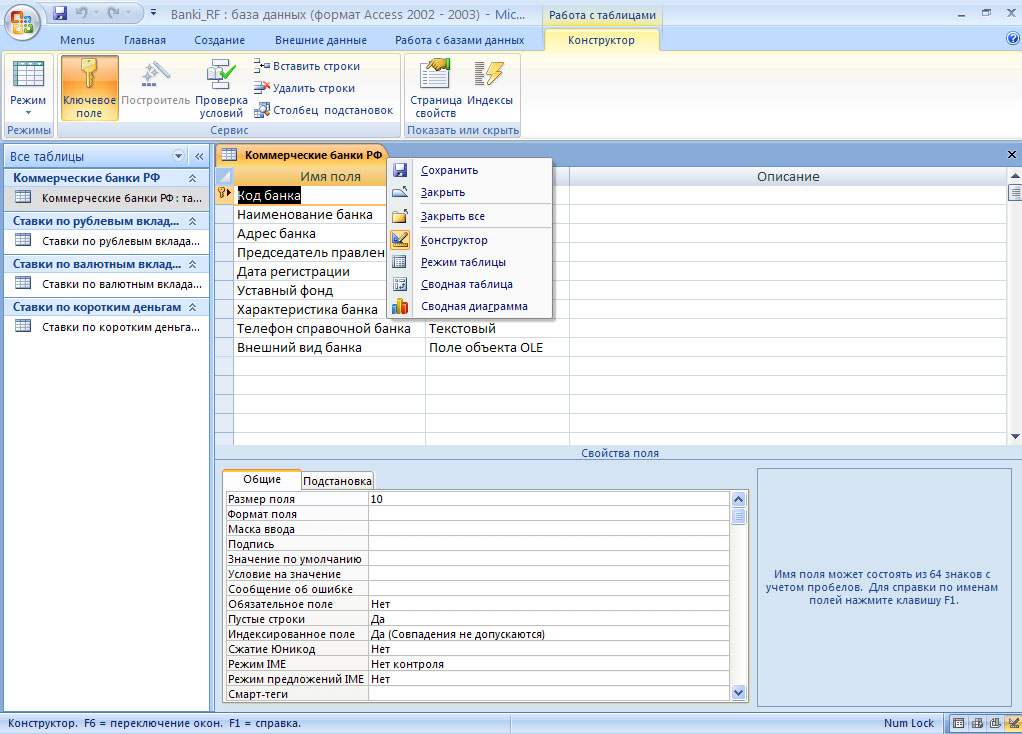Close the table document with X

pos(1012,154)
